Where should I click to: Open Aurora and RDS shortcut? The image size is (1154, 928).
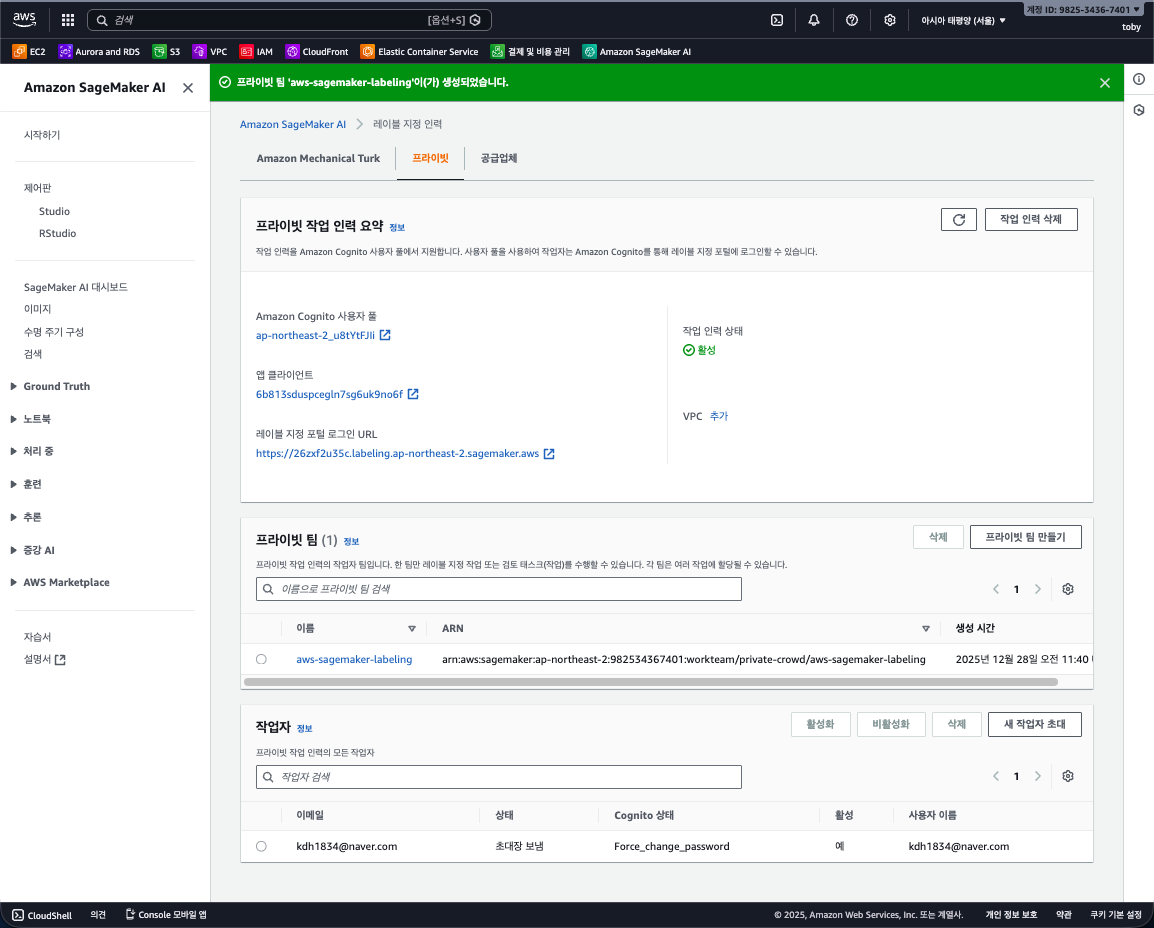(99, 52)
